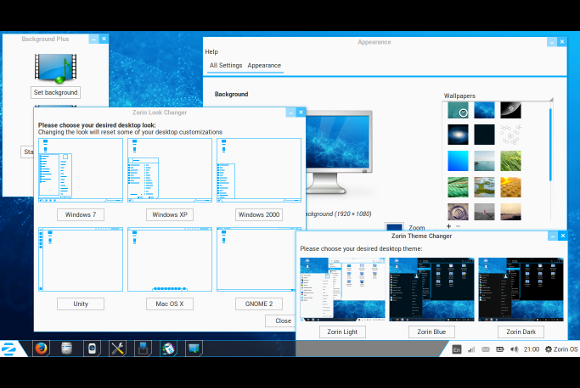Launch Firefox from the taskbar
The image size is (580, 388).
point(41,348)
